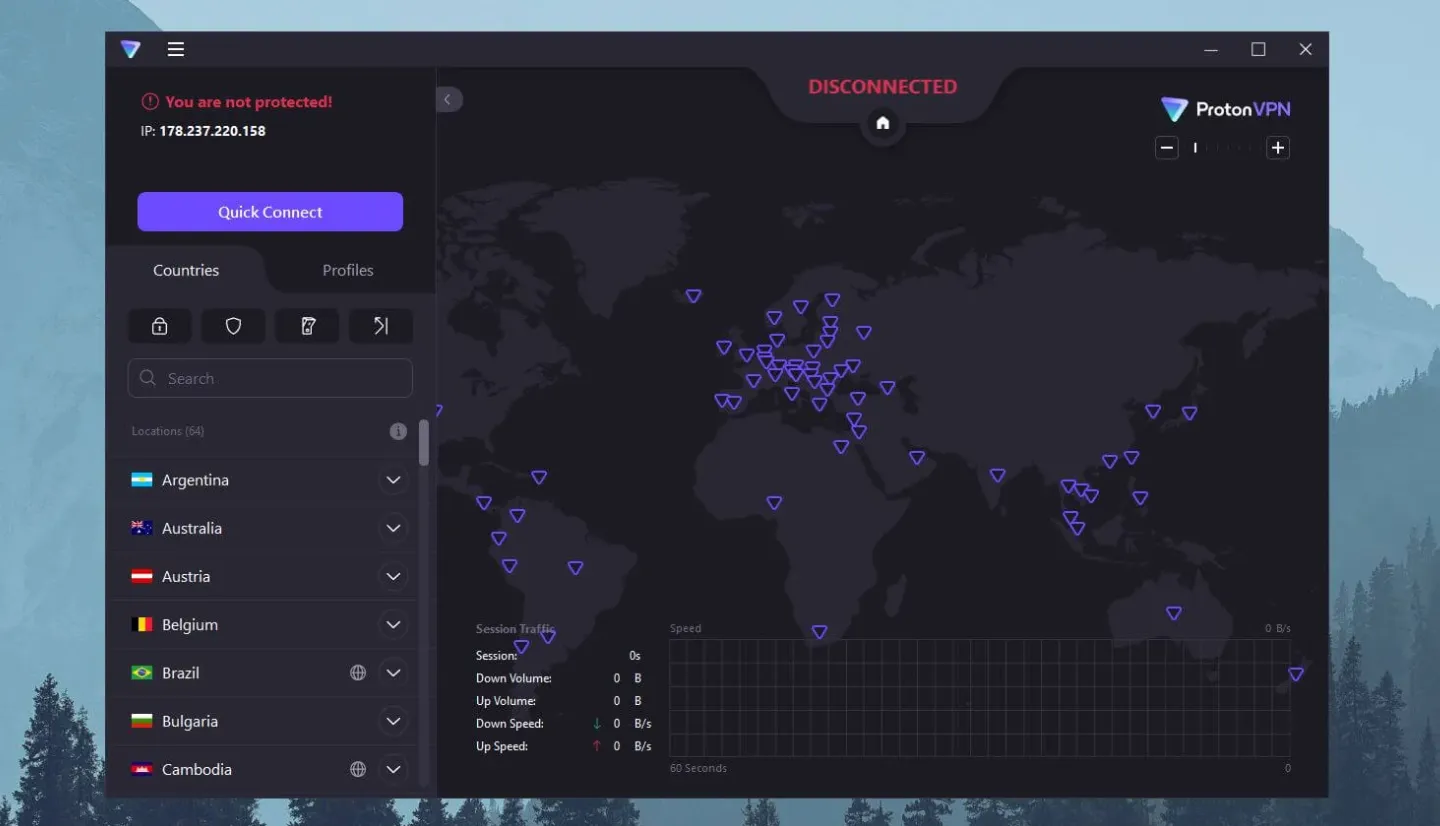
Task: Open the Port Forwarding icon
Action: (381, 326)
